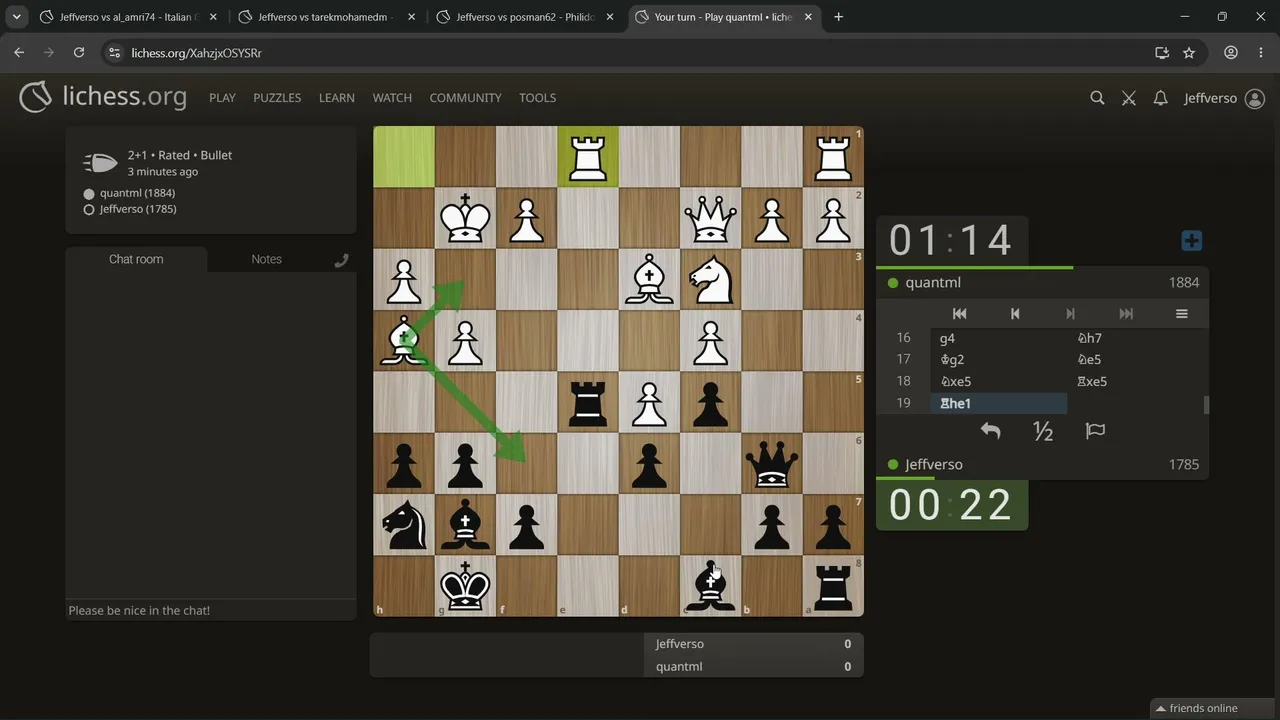This screenshot has width=1280, height=720.
Task: Click the white king on g2
Action: click(465, 218)
